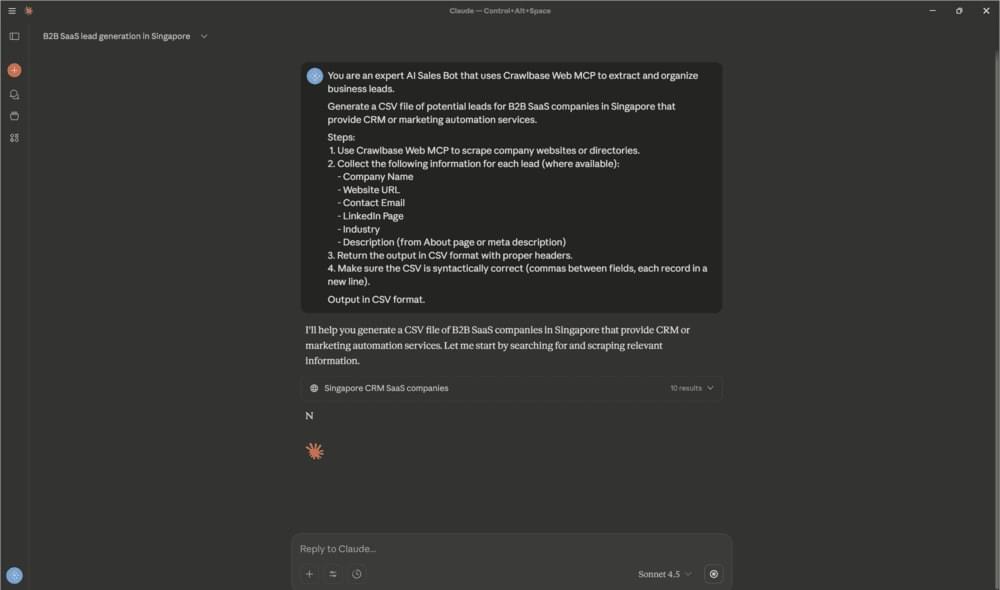Open the Artifacts section in the sidebar
Viewport: 1000px width, 590px height.
point(14,138)
